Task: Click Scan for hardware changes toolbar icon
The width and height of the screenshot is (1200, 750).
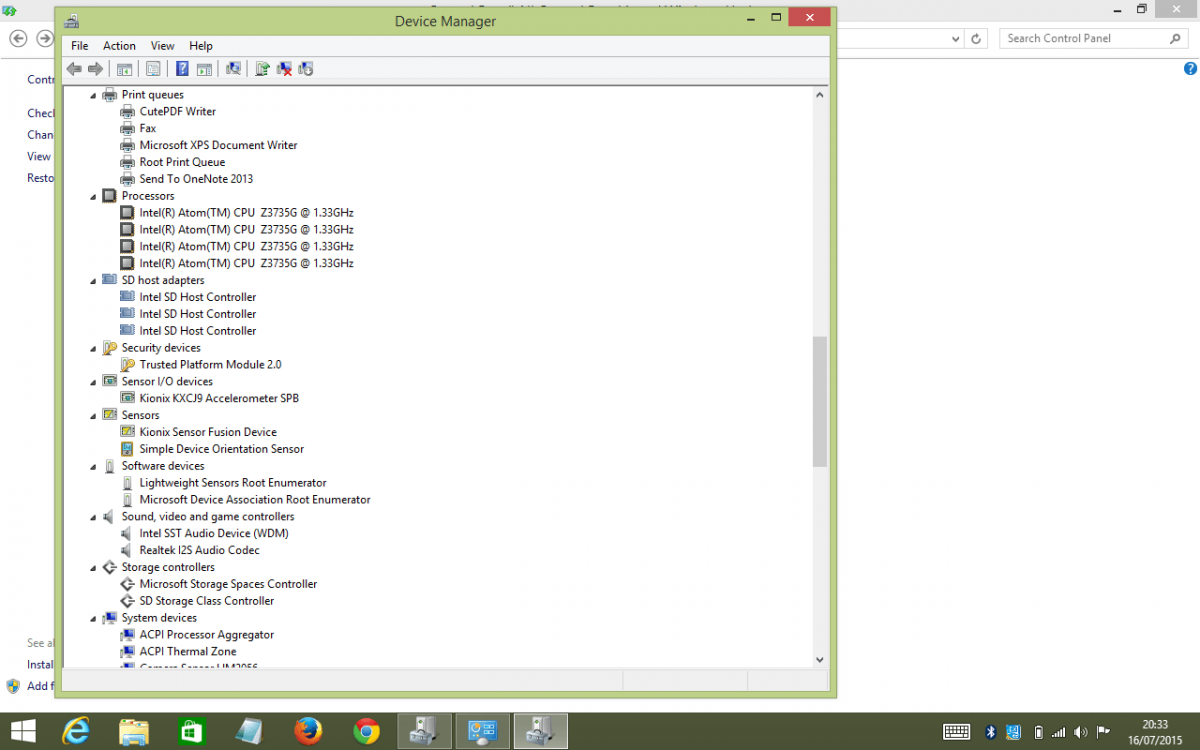Action: click(233, 69)
